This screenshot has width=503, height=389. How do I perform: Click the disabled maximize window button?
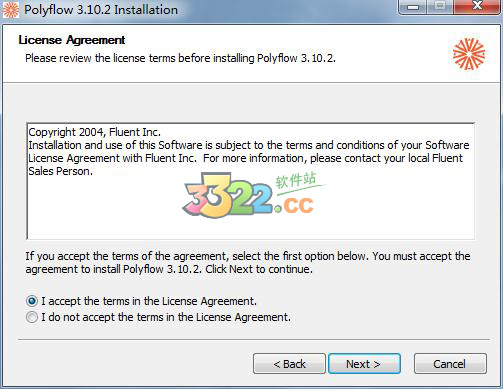440,7
